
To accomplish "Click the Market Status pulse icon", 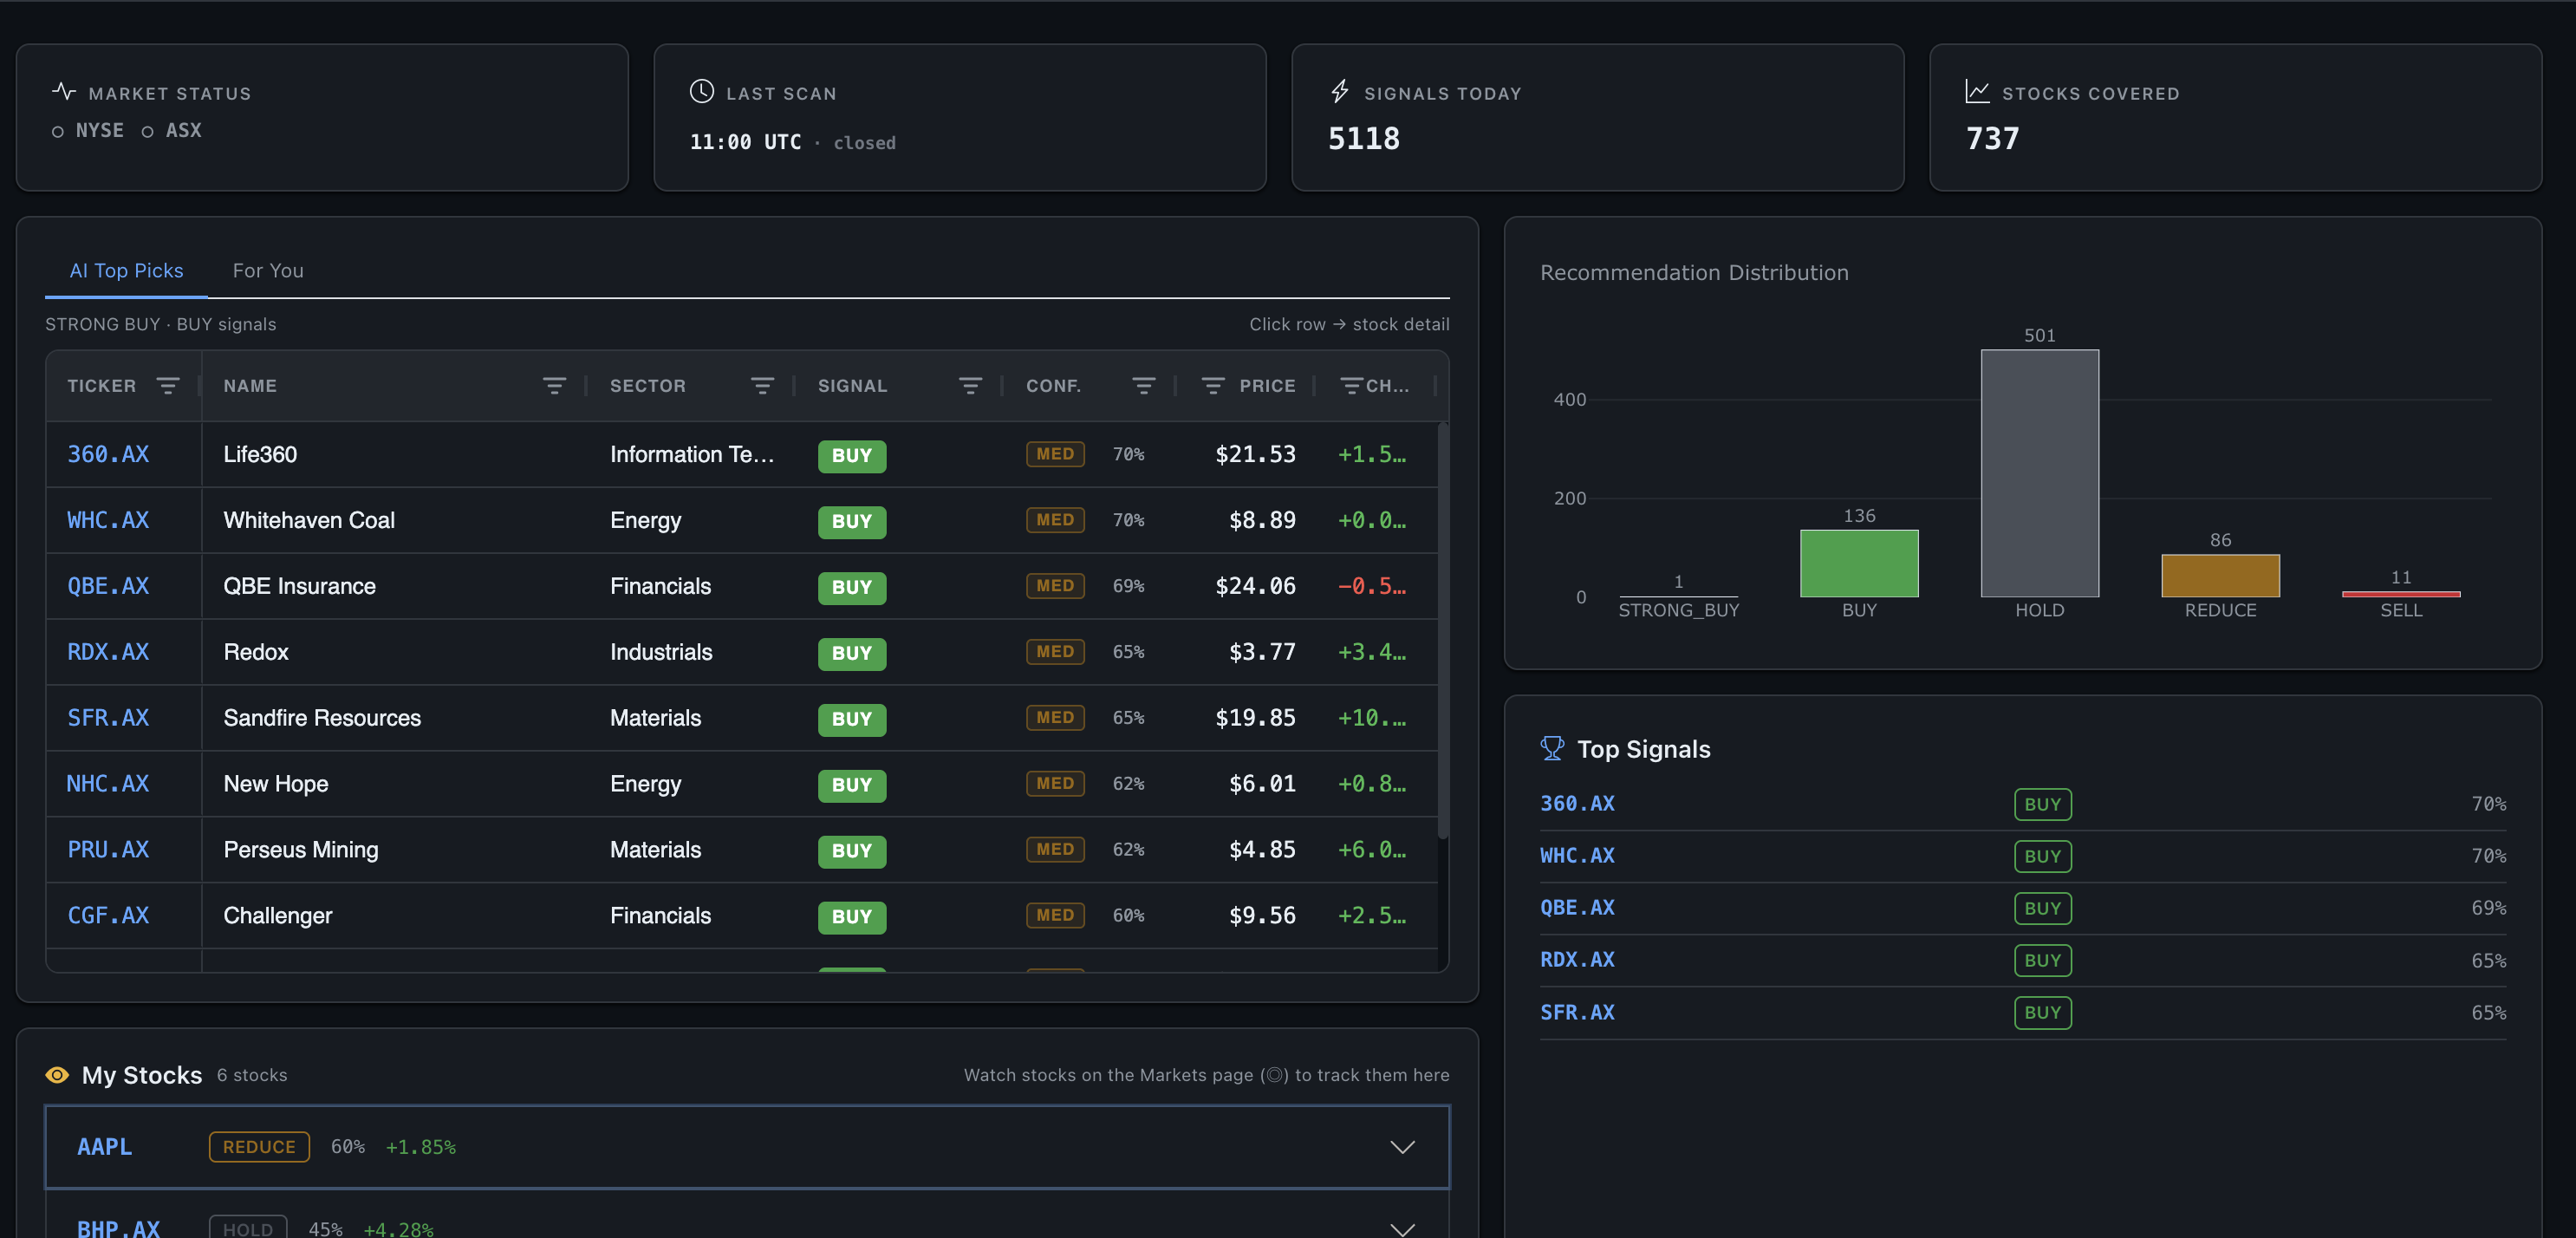I will [64, 92].
